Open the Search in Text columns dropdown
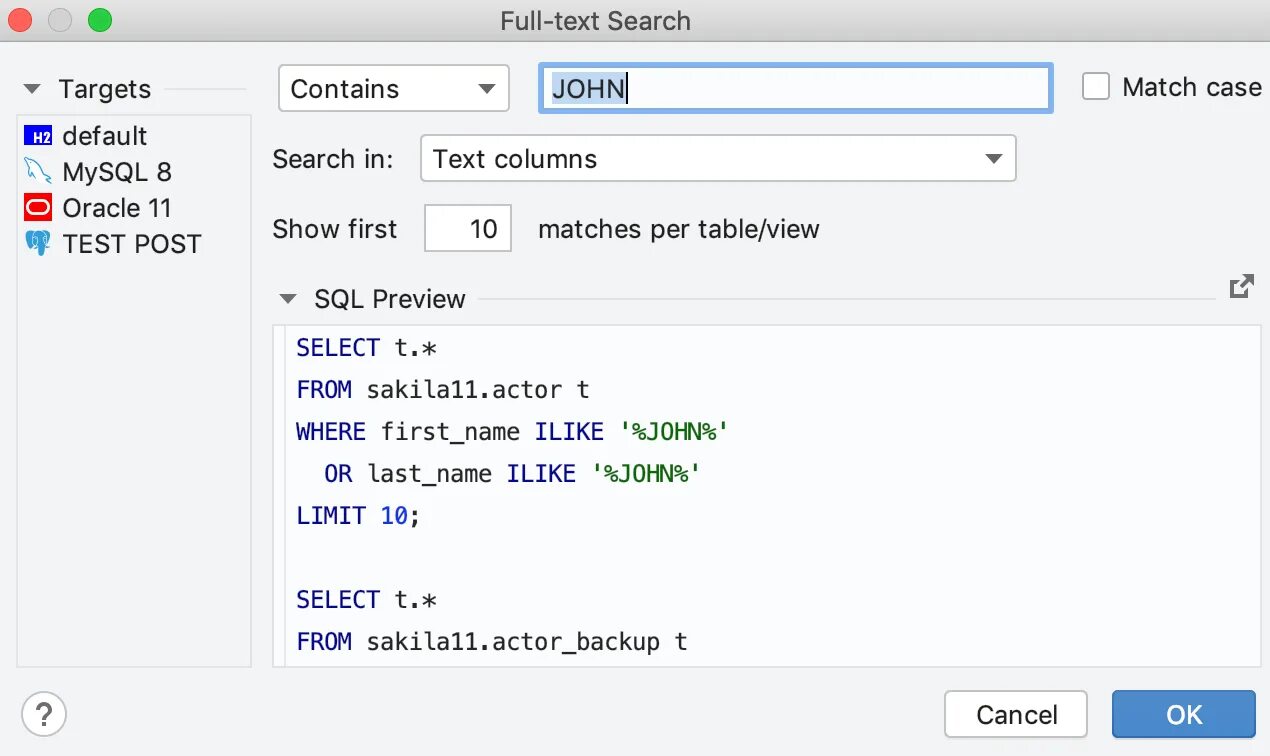1270x756 pixels. pos(718,159)
